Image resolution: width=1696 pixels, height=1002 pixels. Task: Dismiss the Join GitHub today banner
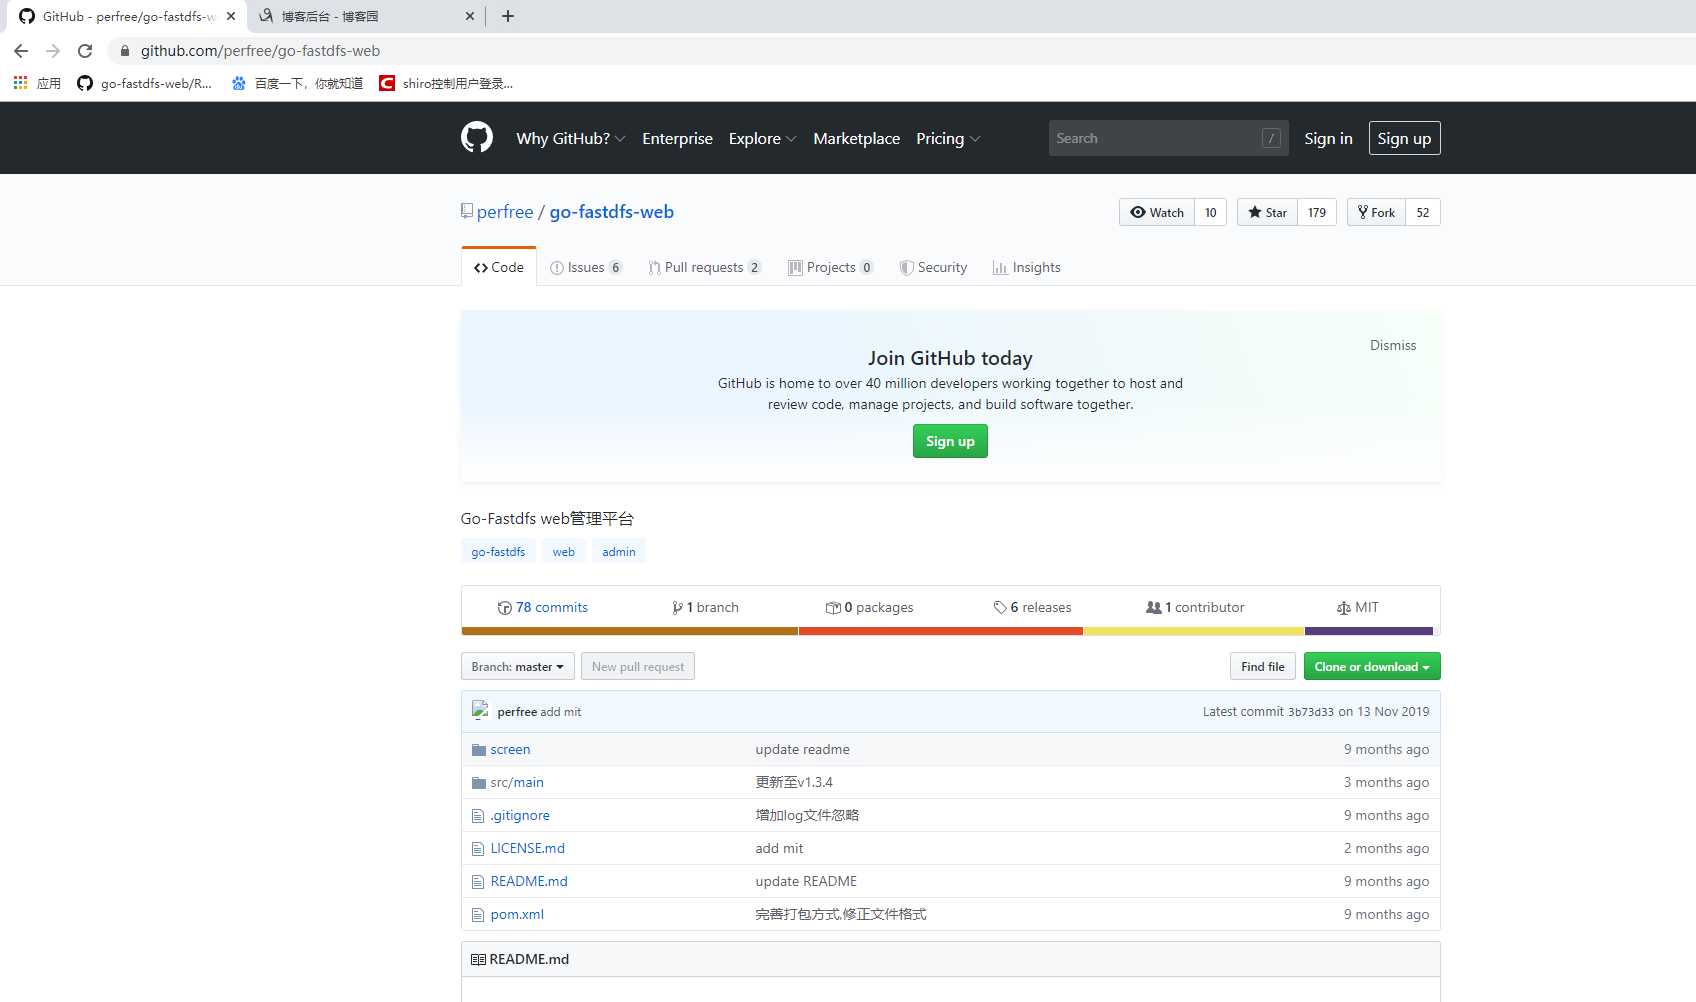(x=1393, y=345)
